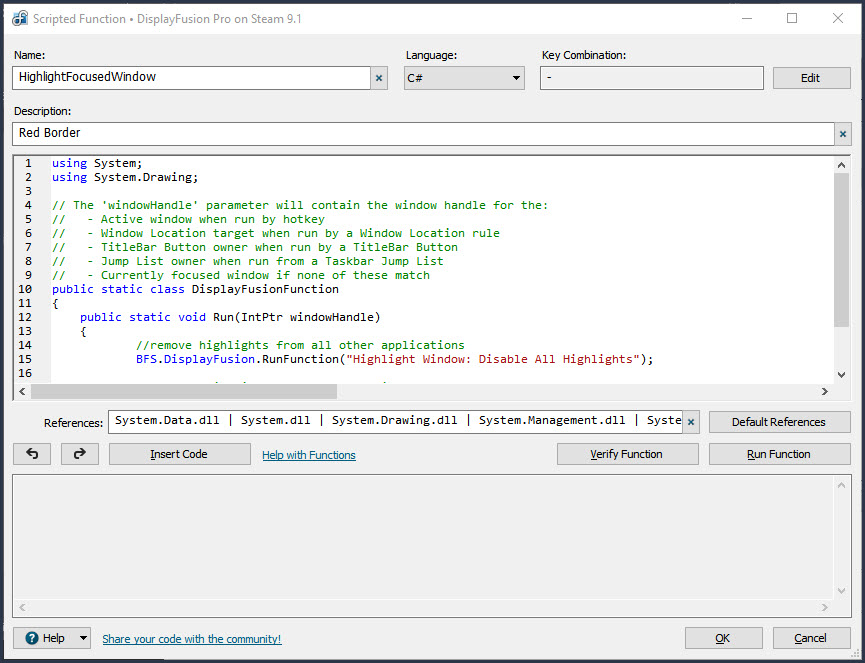Click the code editor horizontal scrollbar thumb
The height and width of the screenshot is (663, 865).
tap(185, 391)
